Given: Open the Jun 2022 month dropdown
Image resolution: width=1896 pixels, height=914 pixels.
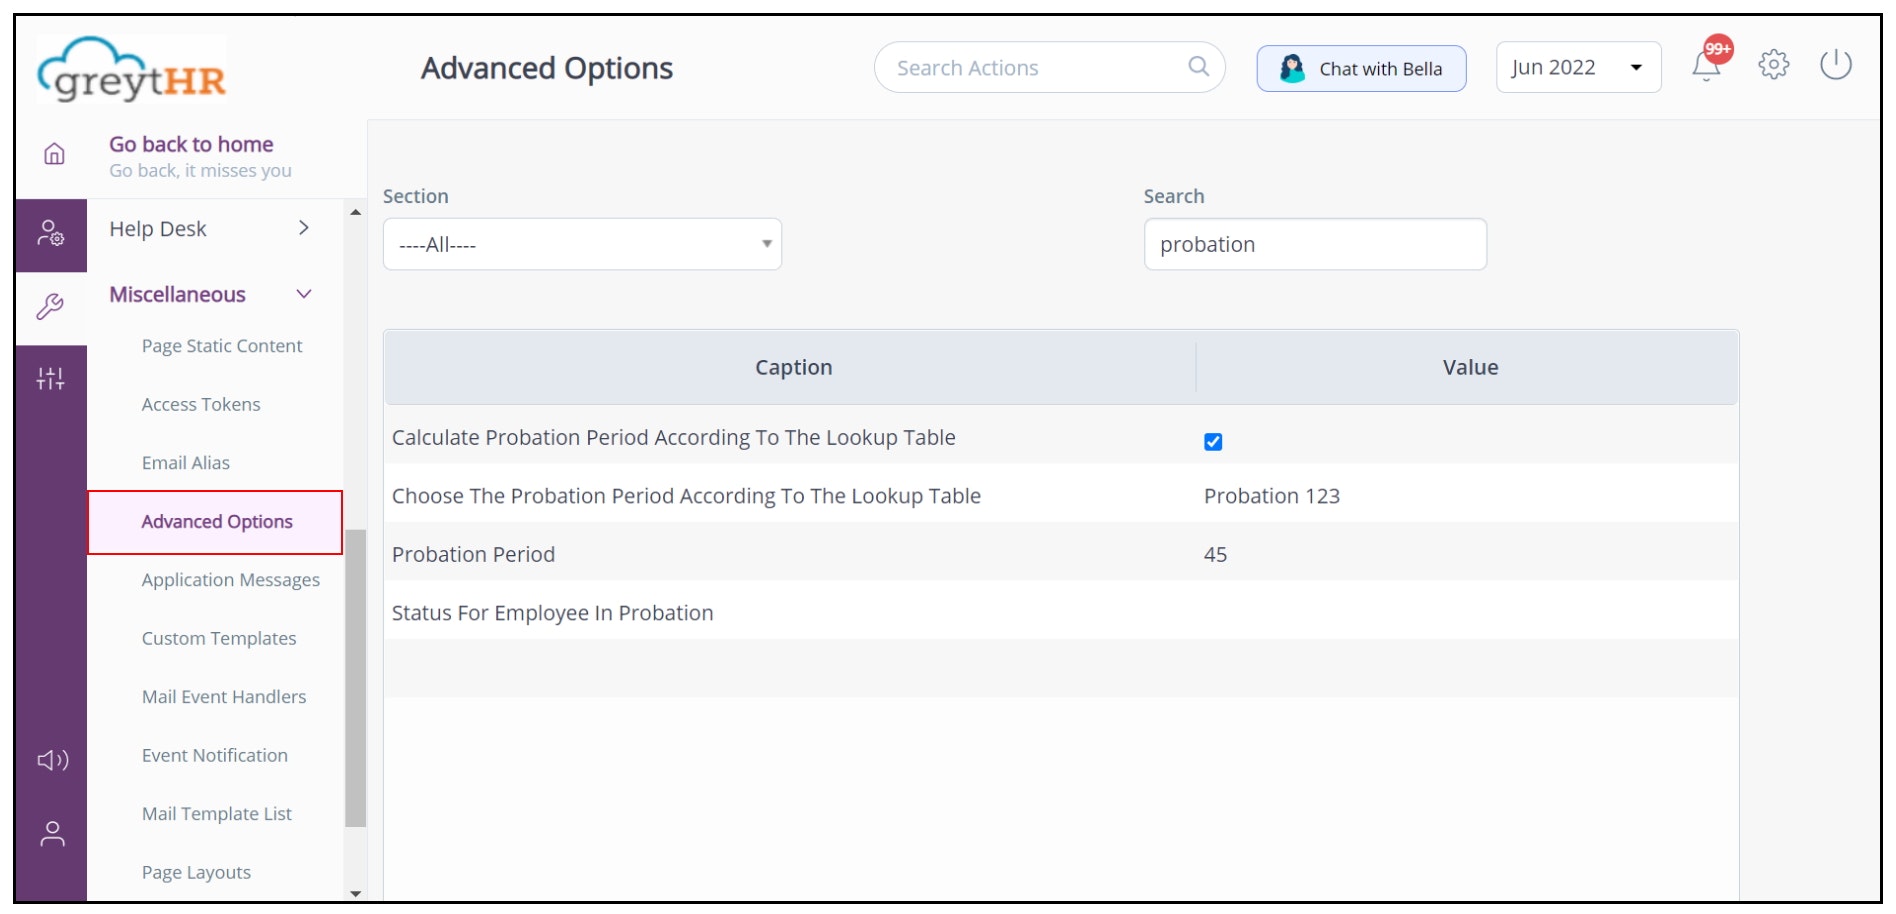Looking at the screenshot, I should (1577, 67).
